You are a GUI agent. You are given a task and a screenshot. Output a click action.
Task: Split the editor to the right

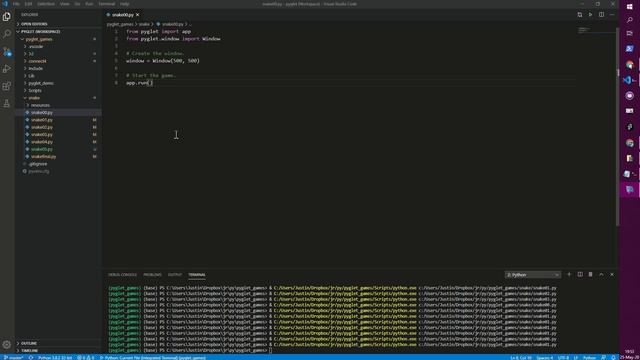(601, 15)
